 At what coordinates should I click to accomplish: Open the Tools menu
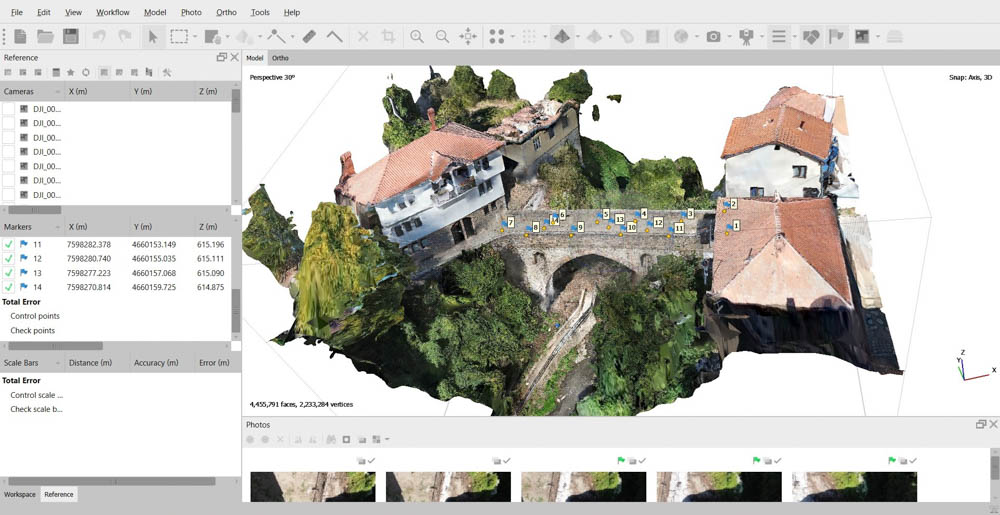[x=260, y=12]
